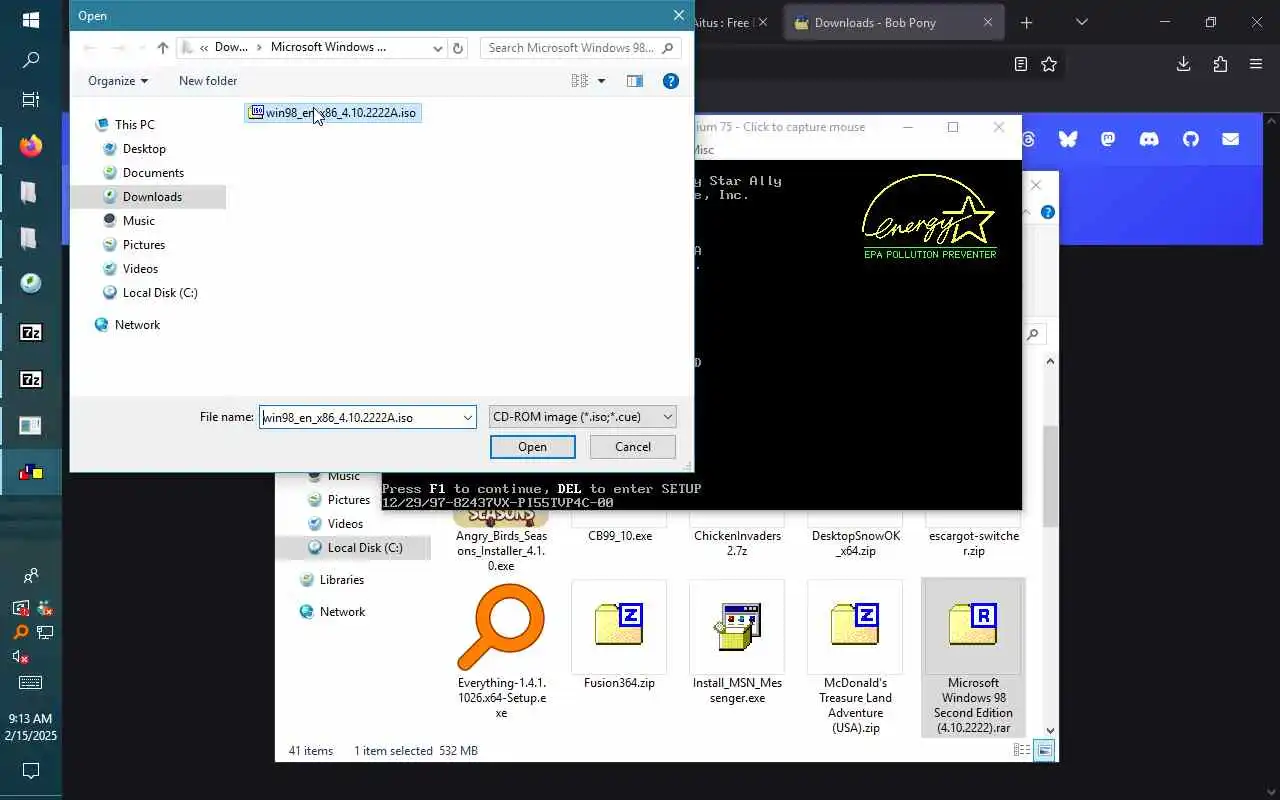
Task: Switch File Explorer to details view
Action: click(x=1022, y=751)
